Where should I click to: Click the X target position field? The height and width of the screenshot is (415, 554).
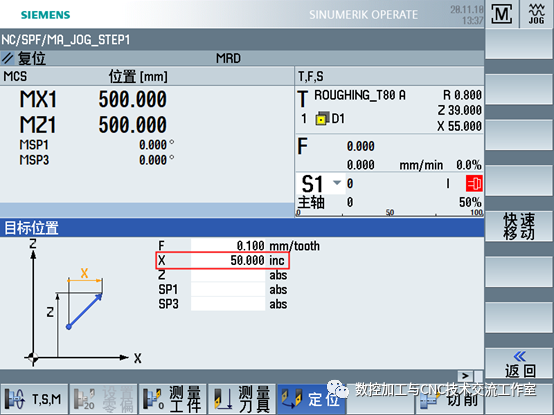[228, 260]
